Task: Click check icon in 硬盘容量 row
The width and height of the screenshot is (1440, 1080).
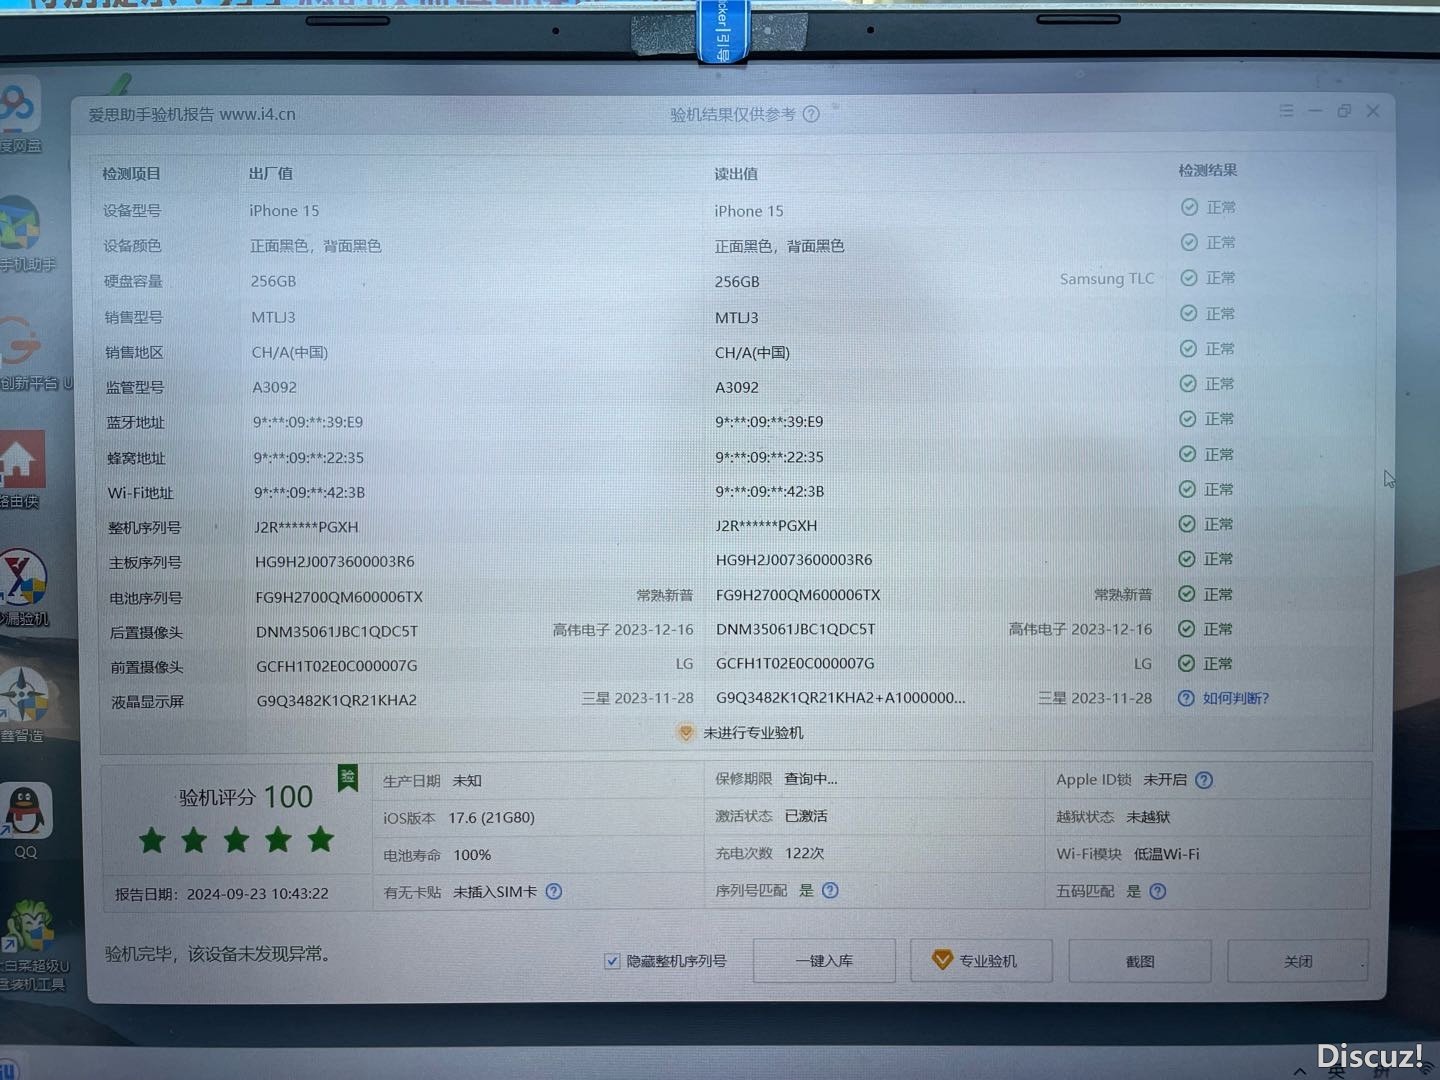Action: coord(1189,277)
